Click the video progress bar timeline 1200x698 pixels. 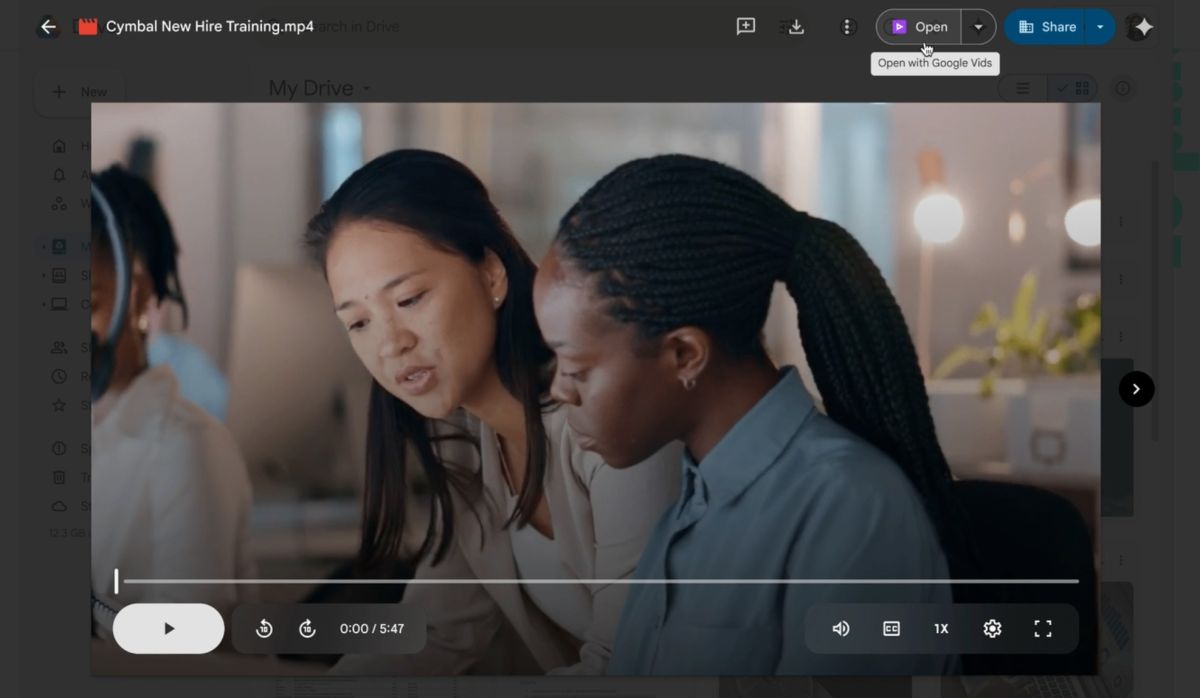(600, 580)
